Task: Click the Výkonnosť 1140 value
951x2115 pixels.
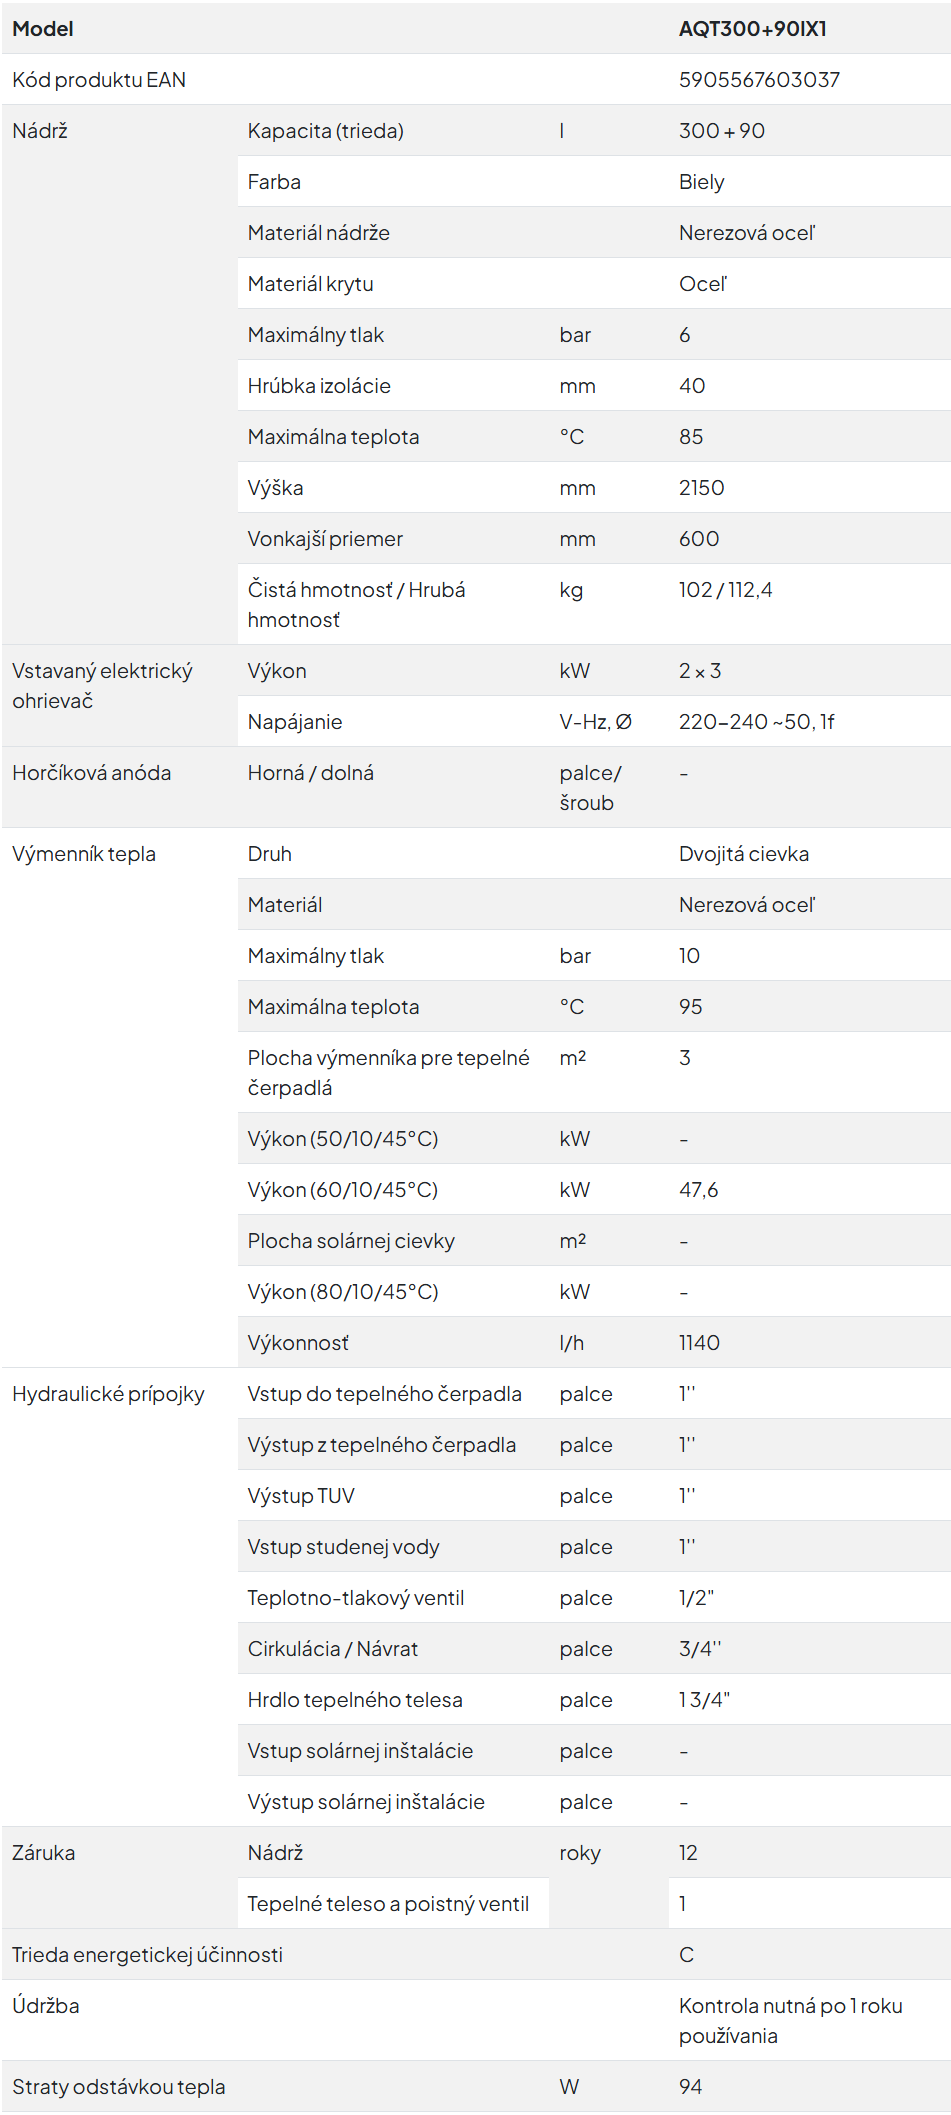Action: click(x=699, y=1343)
